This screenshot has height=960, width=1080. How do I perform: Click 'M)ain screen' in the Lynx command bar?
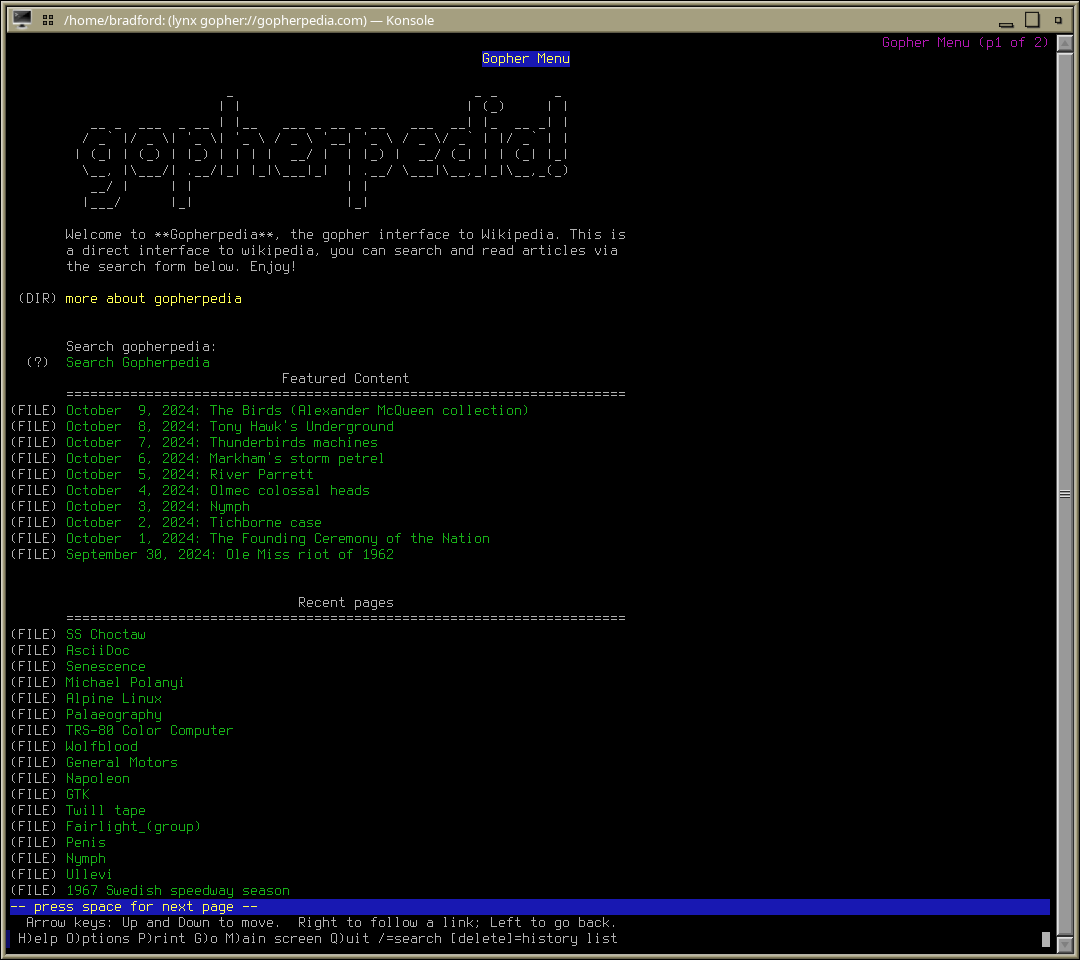point(274,939)
